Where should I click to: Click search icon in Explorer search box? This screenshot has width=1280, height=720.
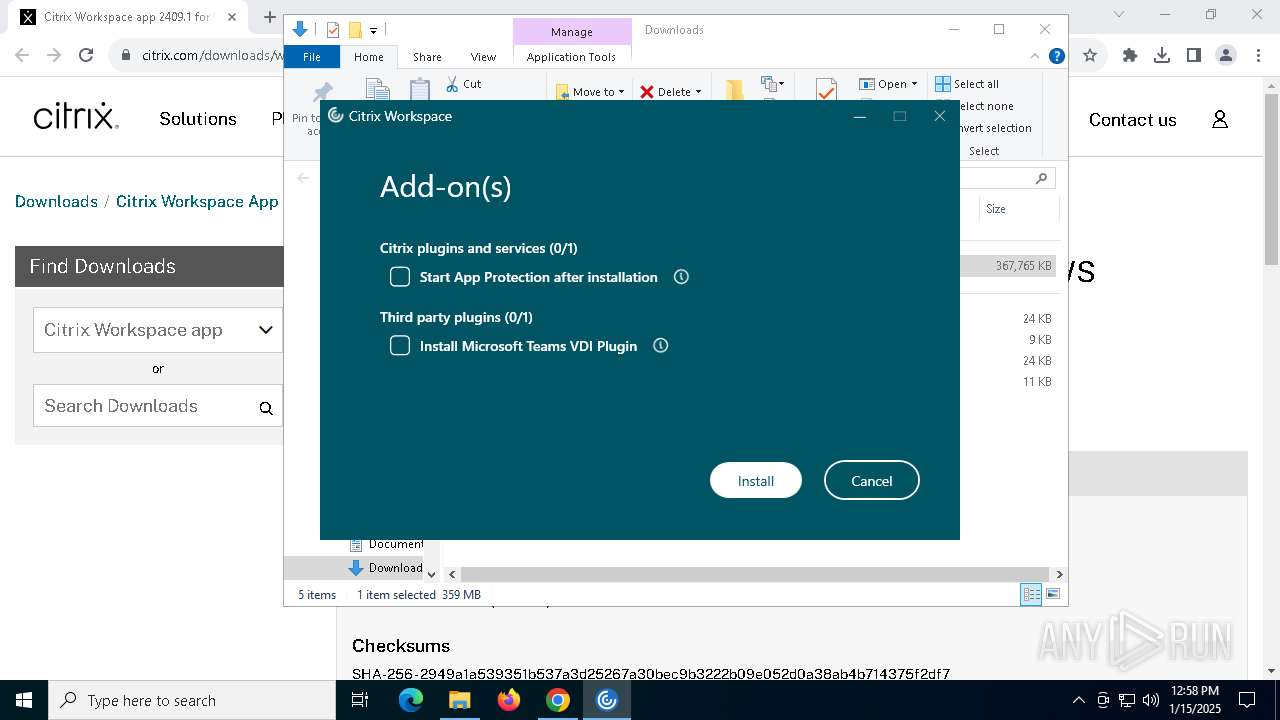(1041, 178)
